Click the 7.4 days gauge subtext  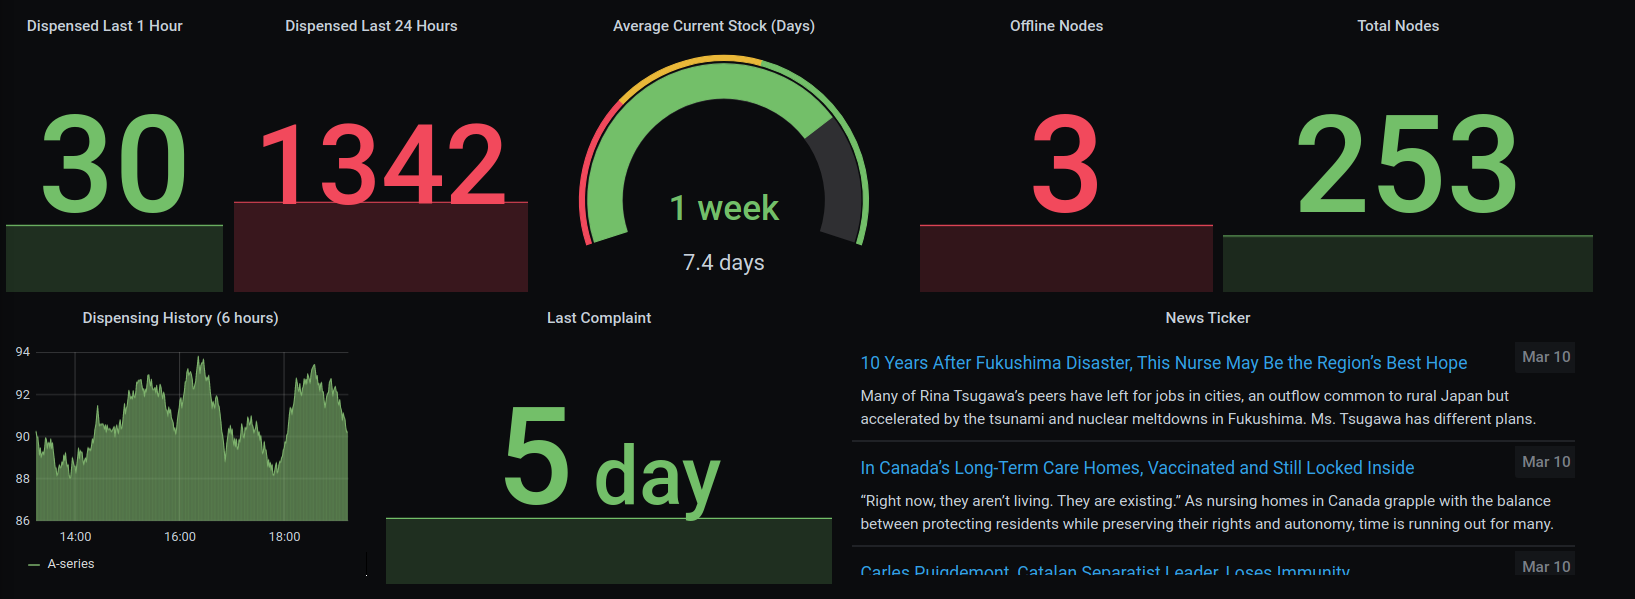click(x=724, y=263)
